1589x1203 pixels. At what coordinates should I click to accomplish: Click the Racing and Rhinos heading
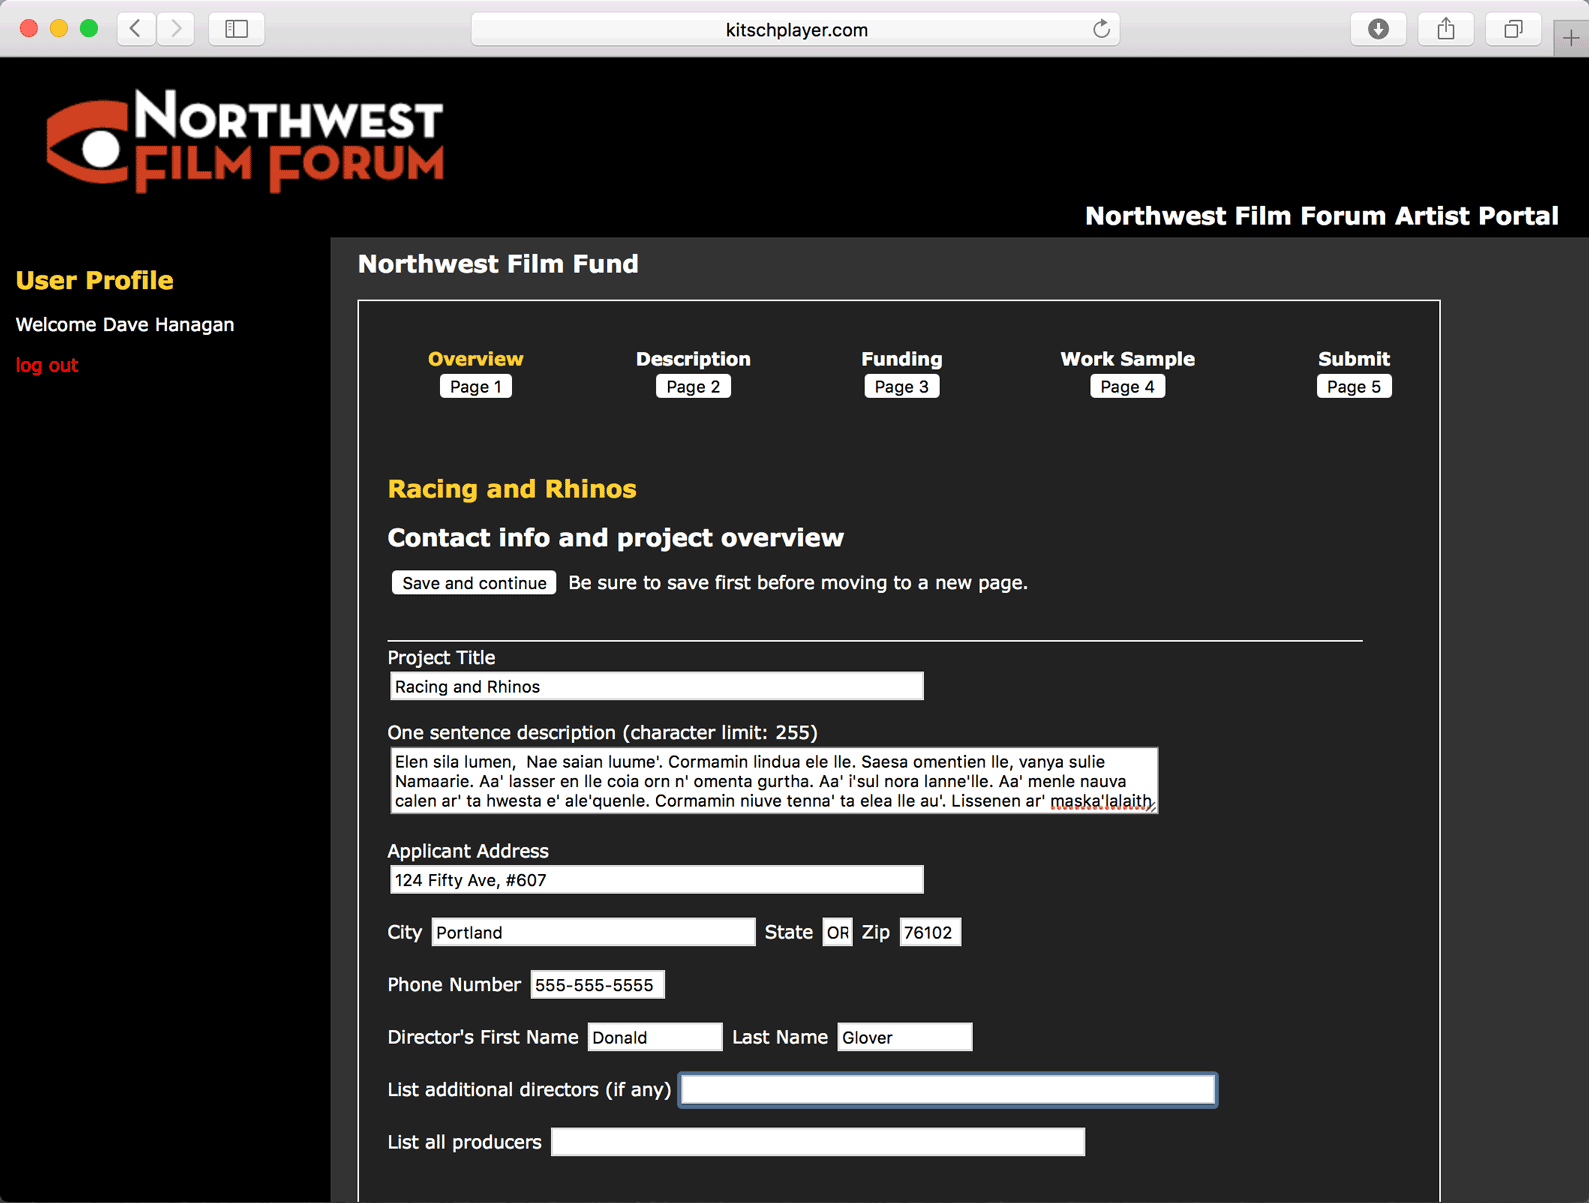tap(512, 489)
